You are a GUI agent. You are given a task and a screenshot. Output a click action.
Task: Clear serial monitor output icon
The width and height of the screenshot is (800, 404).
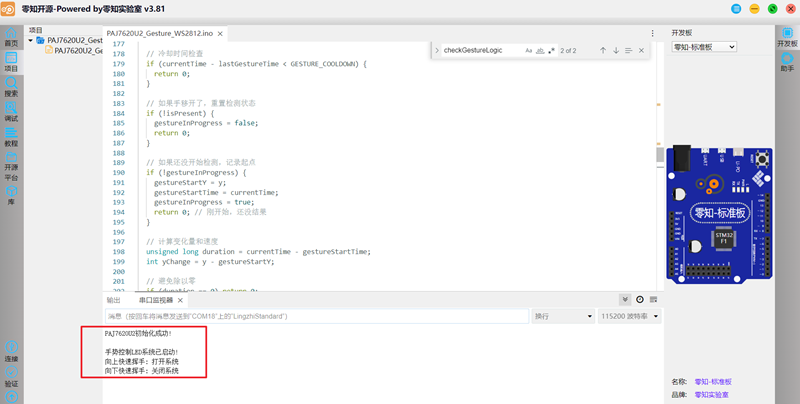pos(654,299)
